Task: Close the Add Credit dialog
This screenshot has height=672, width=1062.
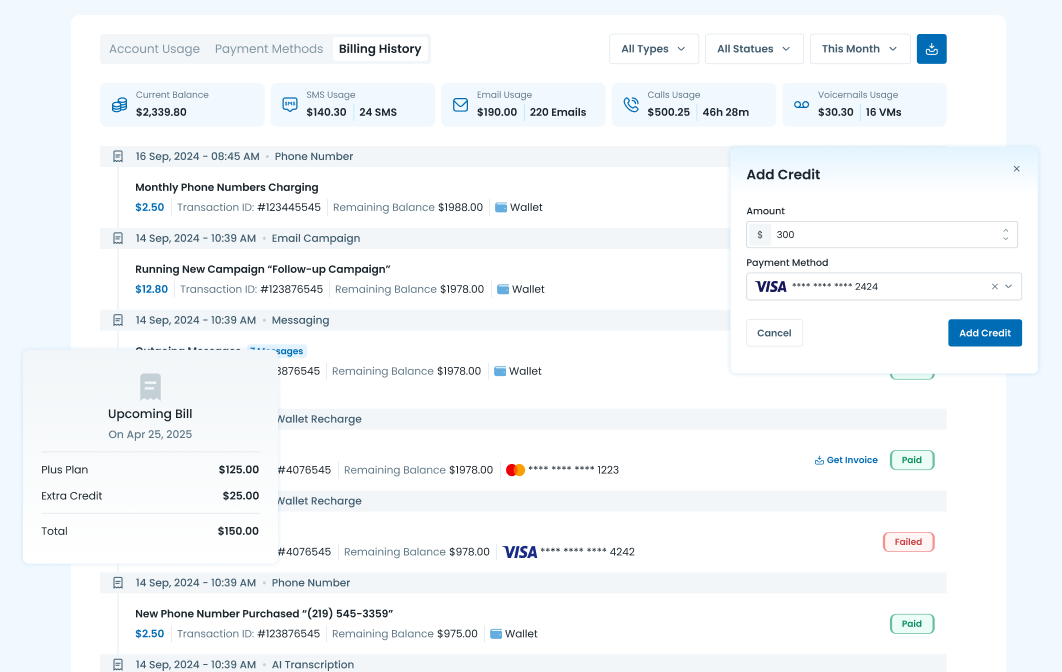Action: point(1016,169)
